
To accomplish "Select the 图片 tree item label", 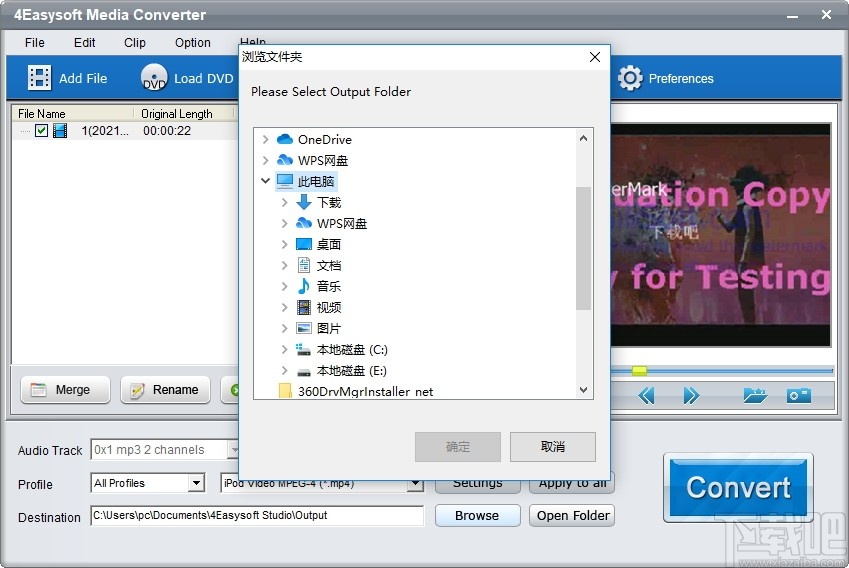I will (329, 329).
